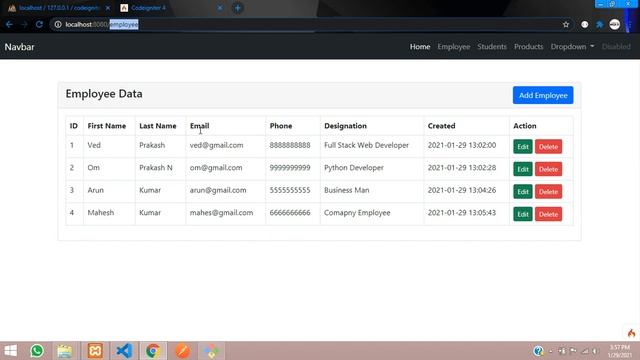Screen dimensions: 640x360
Task: Bookmark page with the star icon
Action: point(566,24)
